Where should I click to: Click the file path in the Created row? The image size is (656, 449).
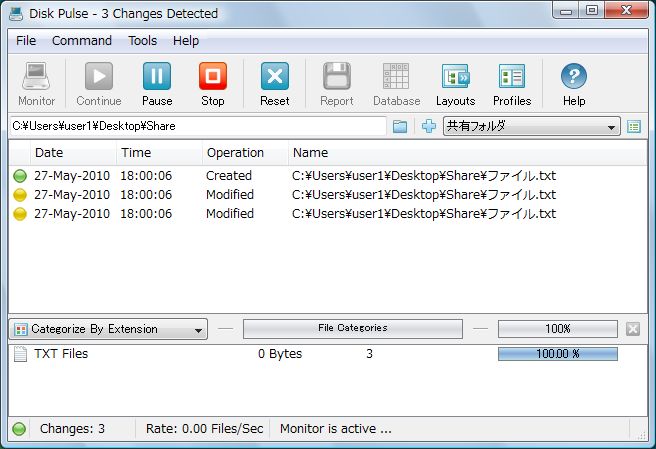coord(424,176)
